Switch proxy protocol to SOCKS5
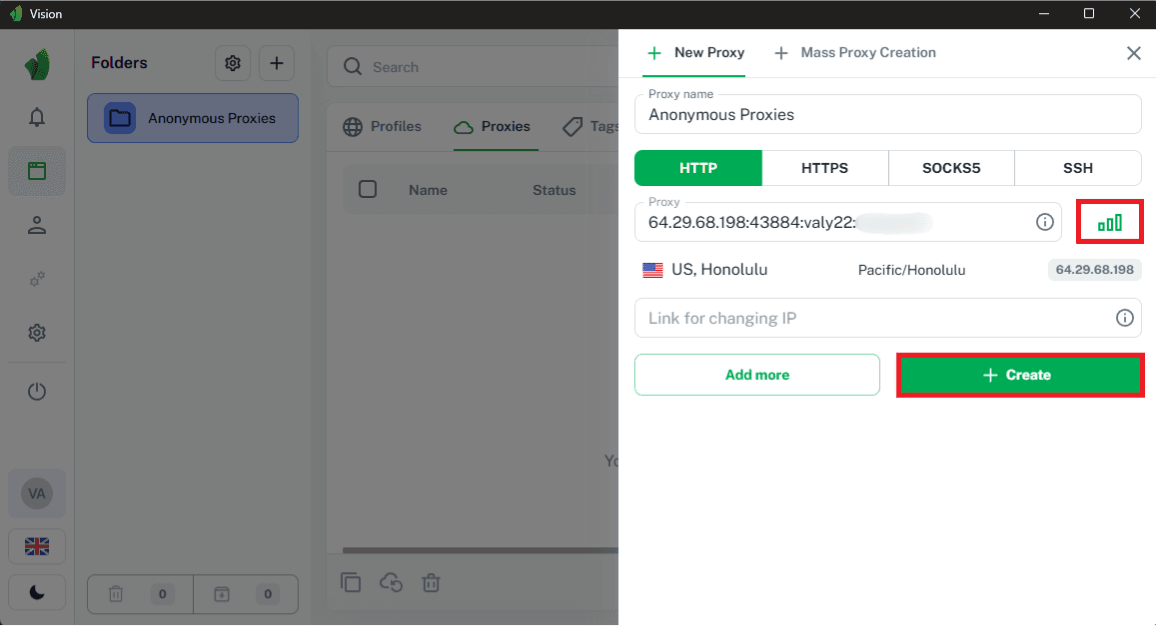Image resolution: width=1156 pixels, height=626 pixels. [951, 167]
